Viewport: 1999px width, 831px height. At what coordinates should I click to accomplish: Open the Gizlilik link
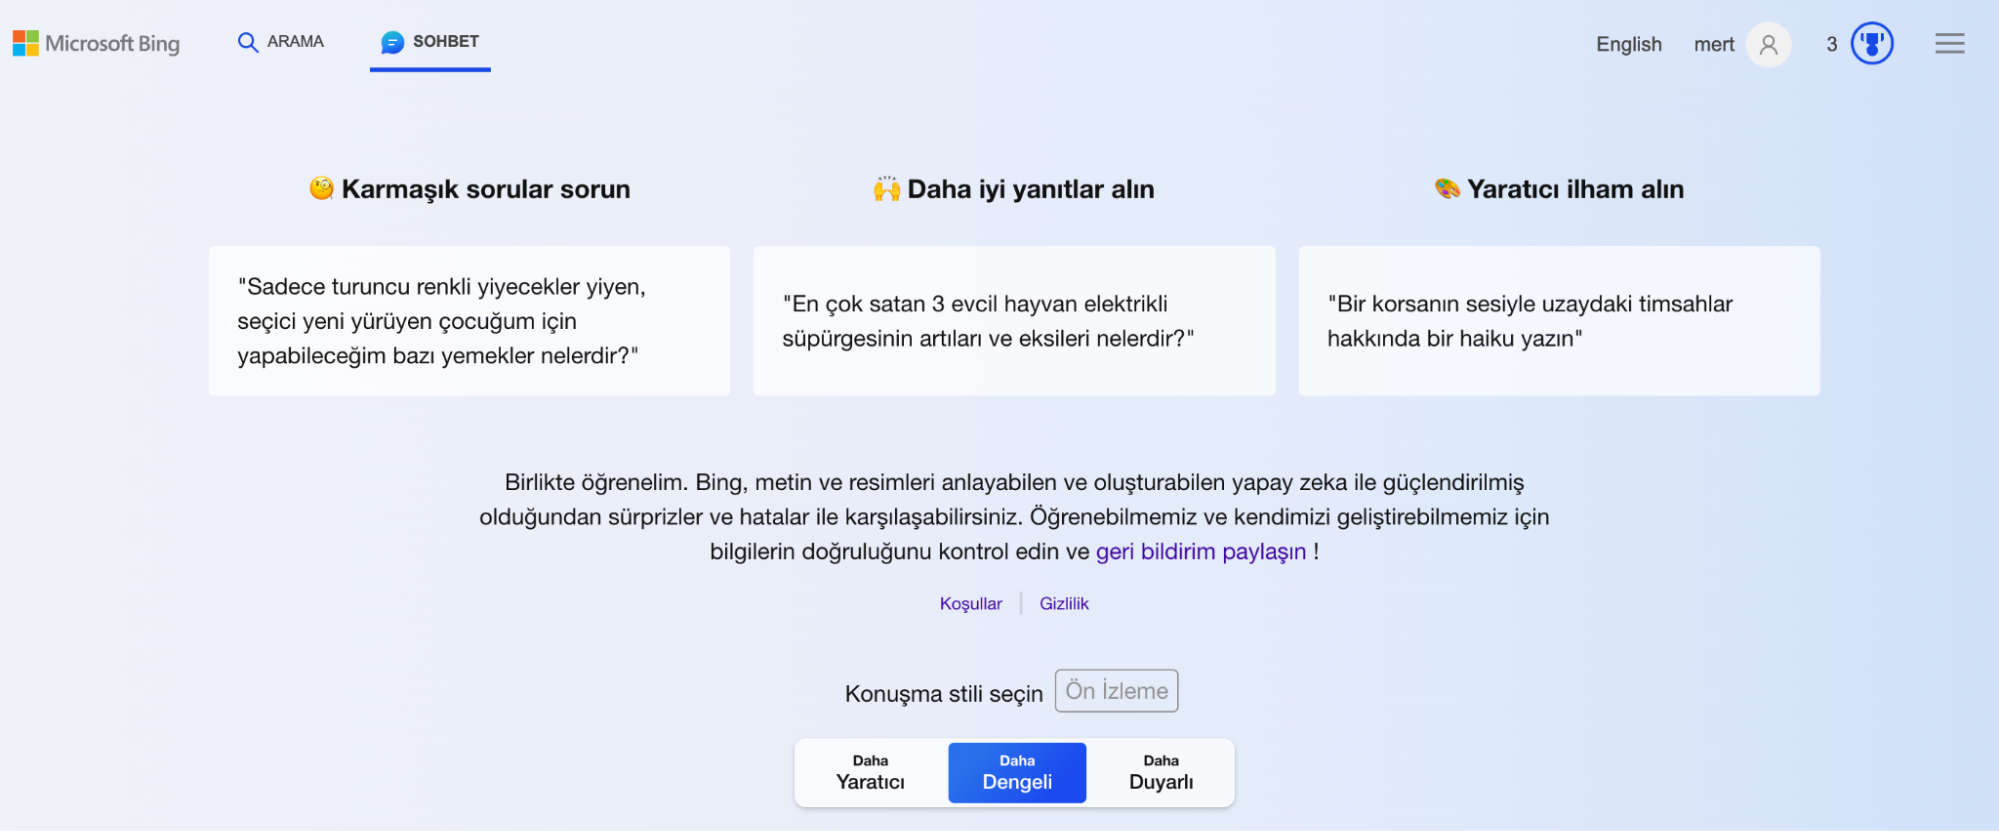tap(1064, 603)
